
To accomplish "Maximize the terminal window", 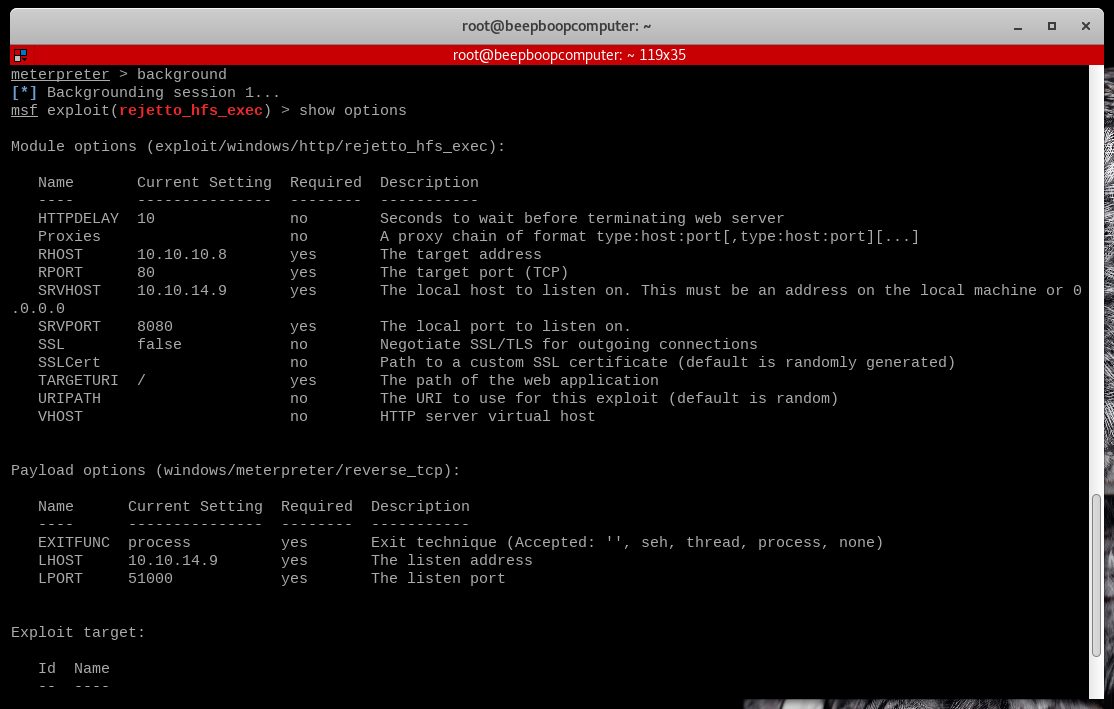I will pos(1051,26).
